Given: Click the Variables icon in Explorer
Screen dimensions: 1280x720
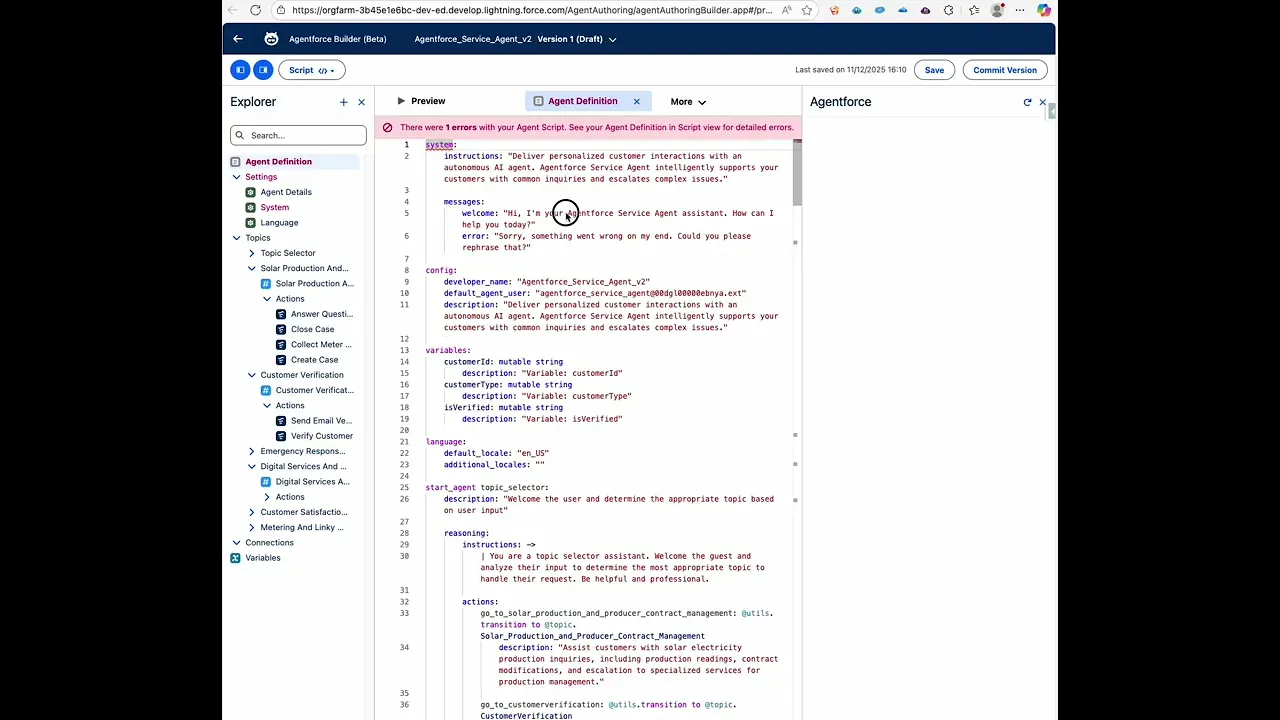Looking at the screenshot, I should click(x=236, y=558).
